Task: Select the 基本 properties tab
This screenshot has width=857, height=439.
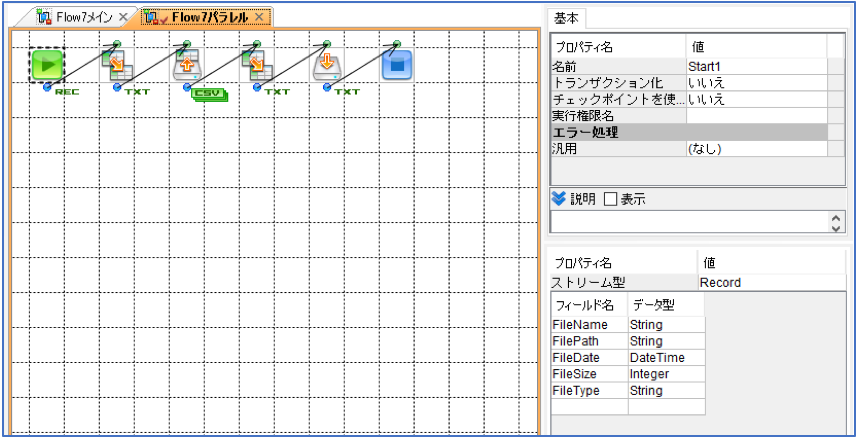Action: [567, 18]
